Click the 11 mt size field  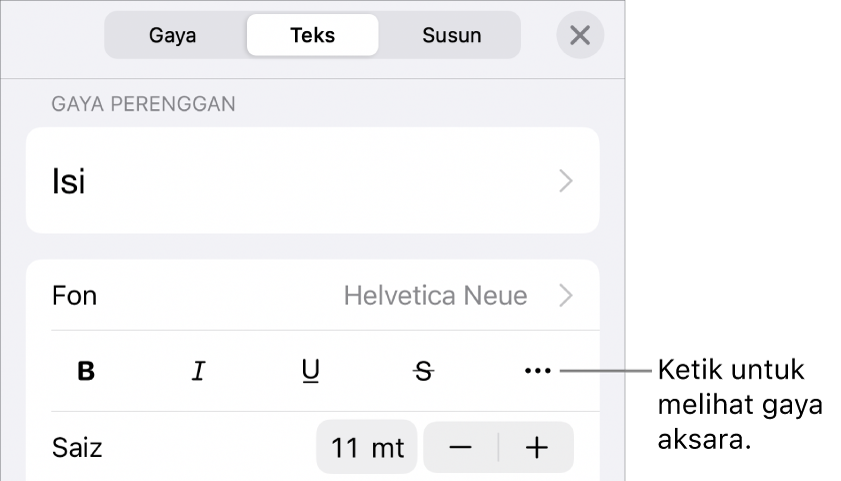[367, 447]
